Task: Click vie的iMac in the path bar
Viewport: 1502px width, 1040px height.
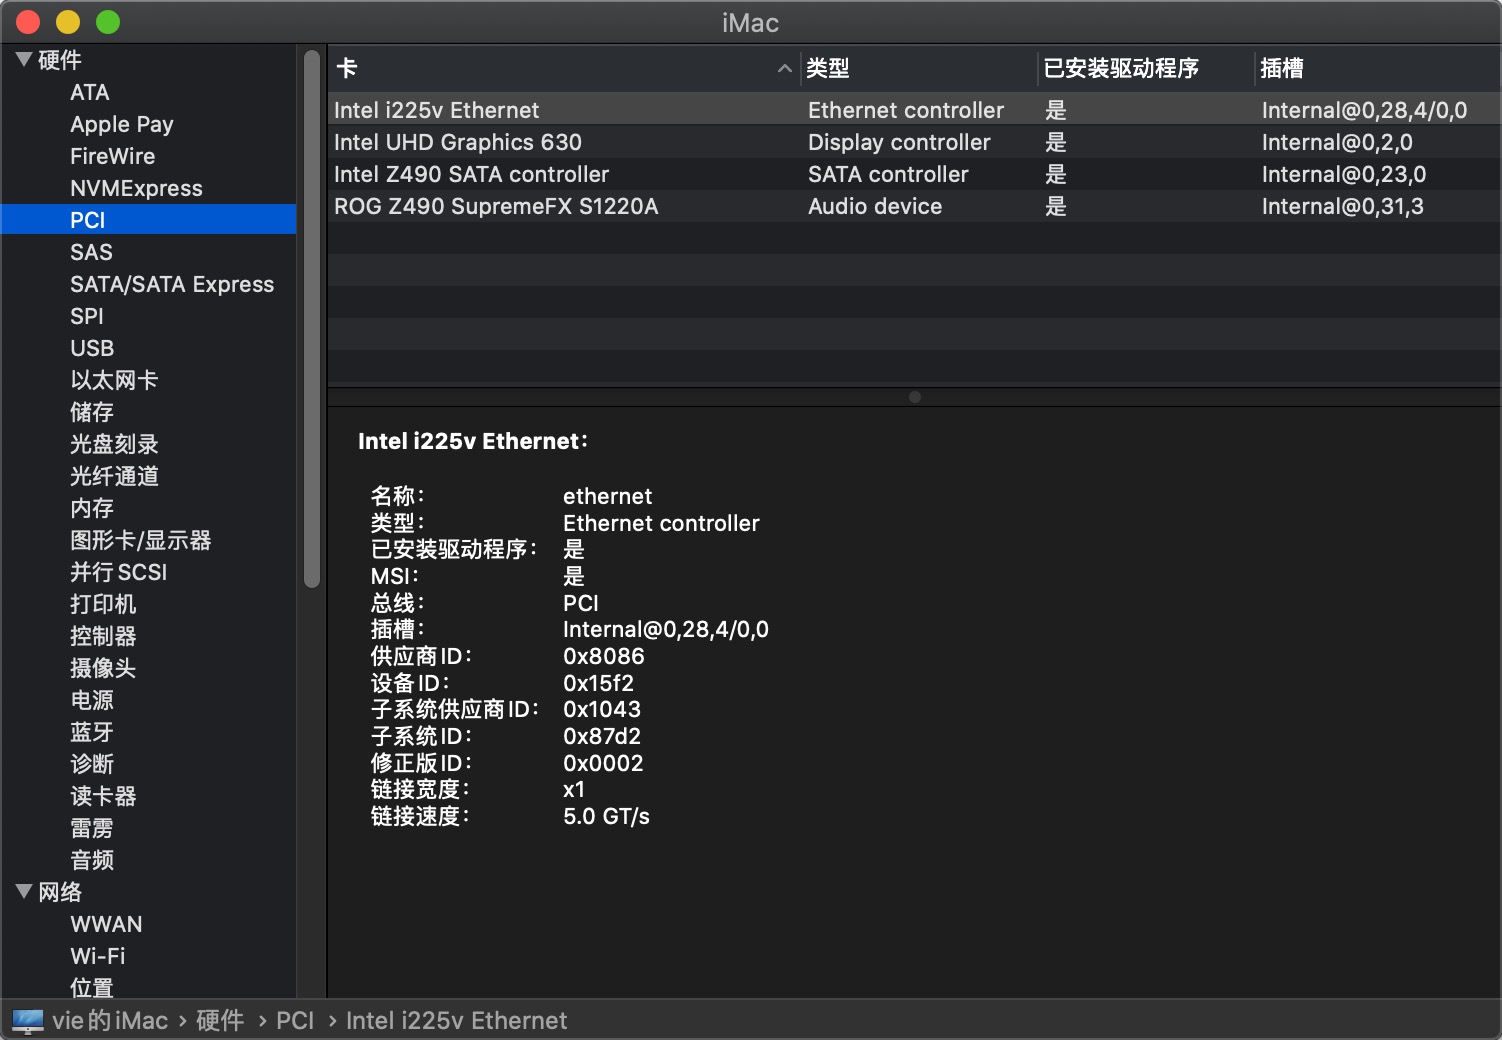Action: pyautogui.click(x=110, y=1021)
